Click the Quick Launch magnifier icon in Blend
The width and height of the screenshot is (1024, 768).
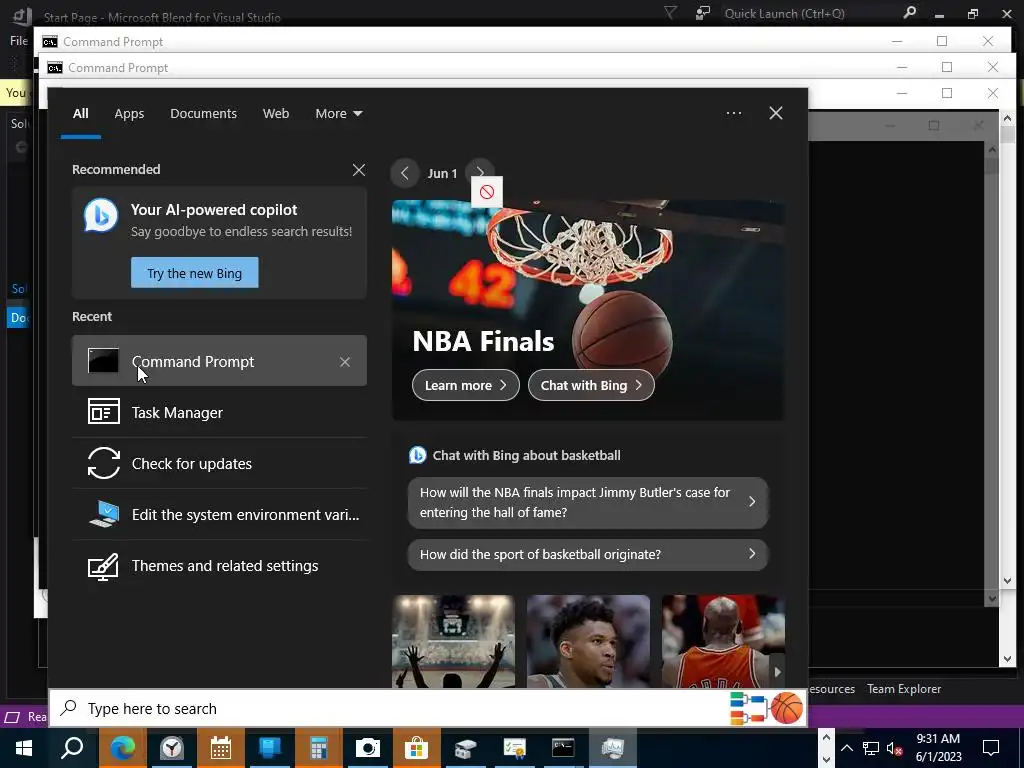click(x=908, y=12)
